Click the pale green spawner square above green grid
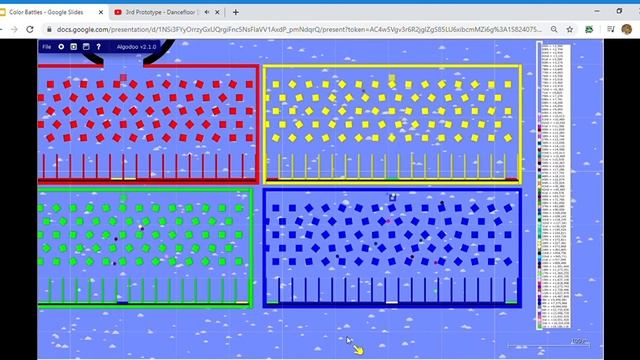Viewport: 640px width, 360px height. point(123,198)
